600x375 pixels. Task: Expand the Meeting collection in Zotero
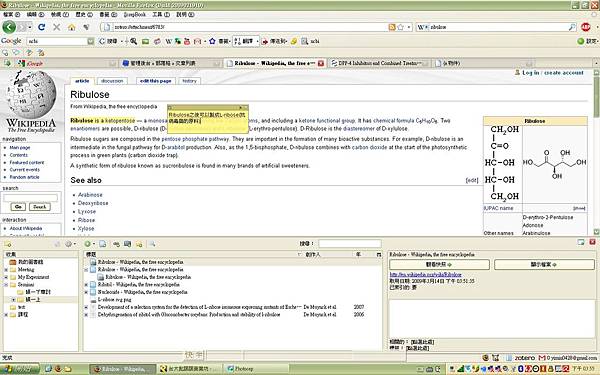coord(6,269)
